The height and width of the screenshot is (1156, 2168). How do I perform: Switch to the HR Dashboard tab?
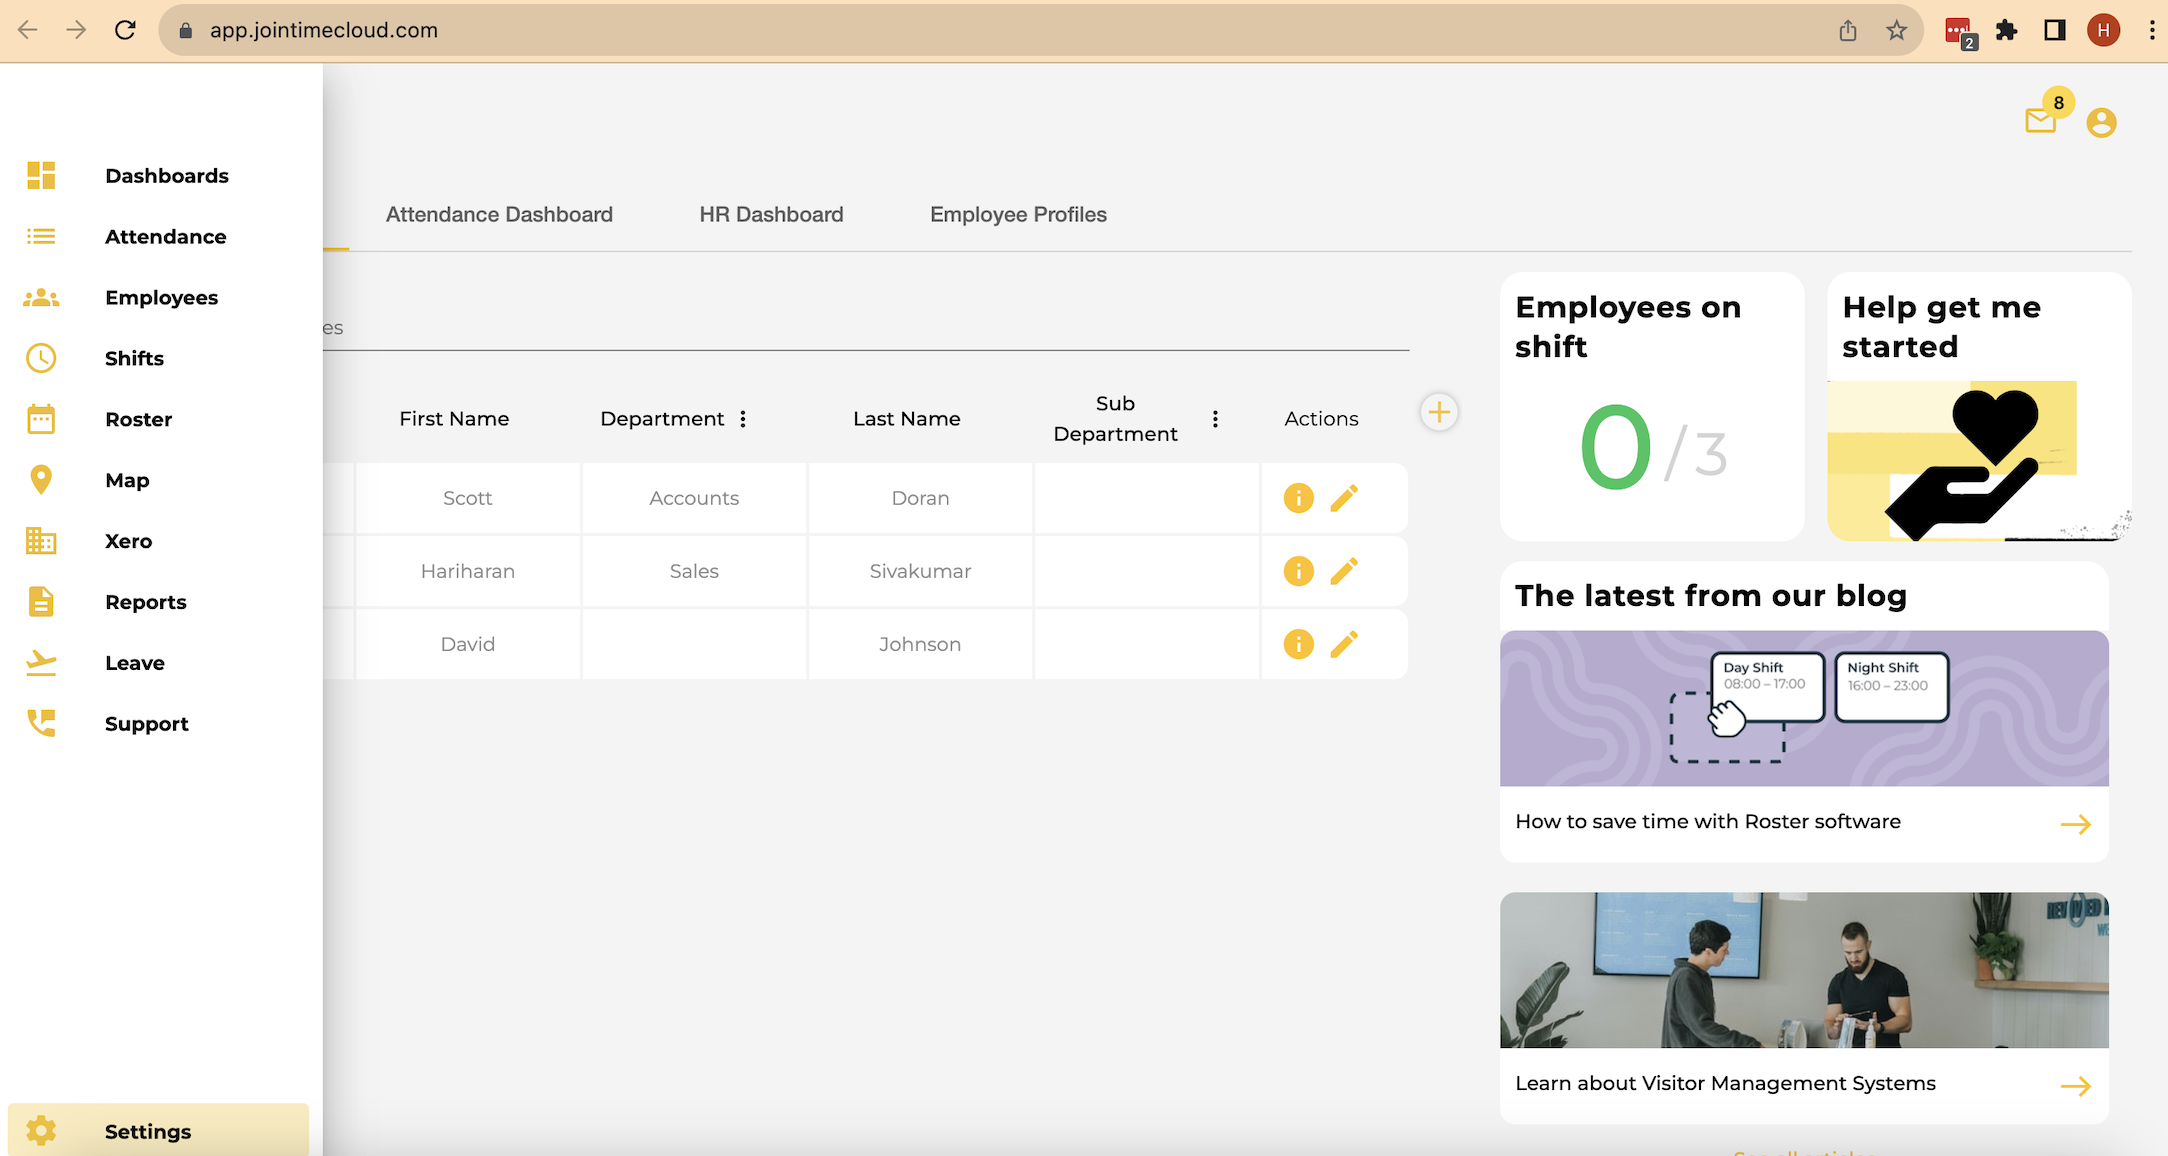(x=771, y=214)
